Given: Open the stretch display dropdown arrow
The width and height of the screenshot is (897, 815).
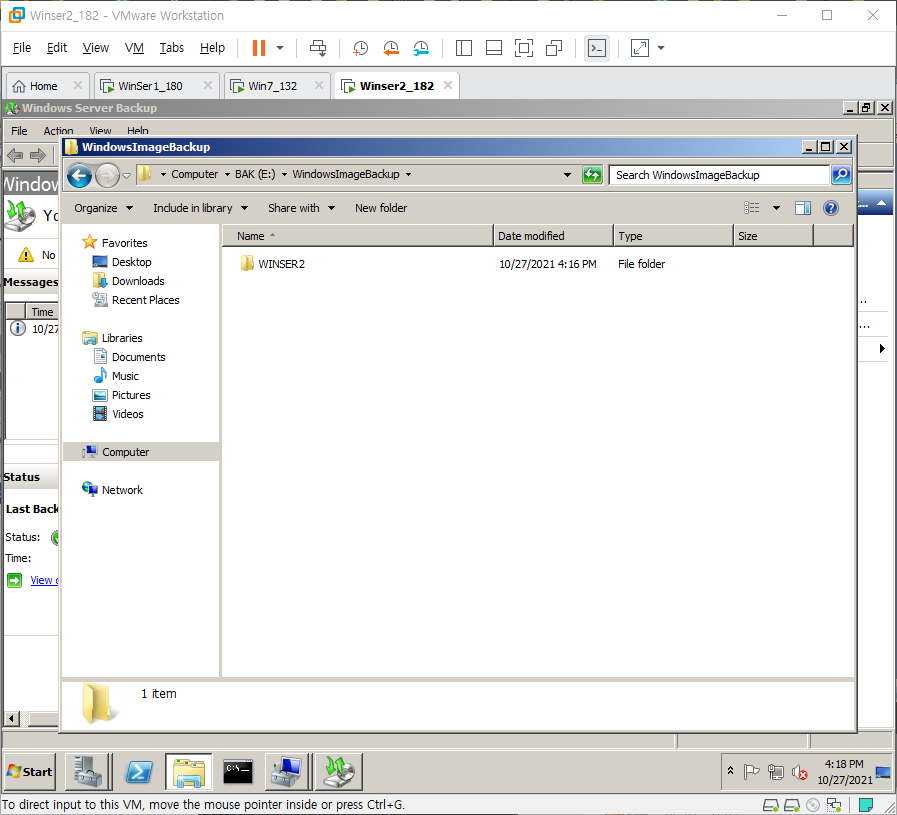Looking at the screenshot, I should [x=661, y=48].
